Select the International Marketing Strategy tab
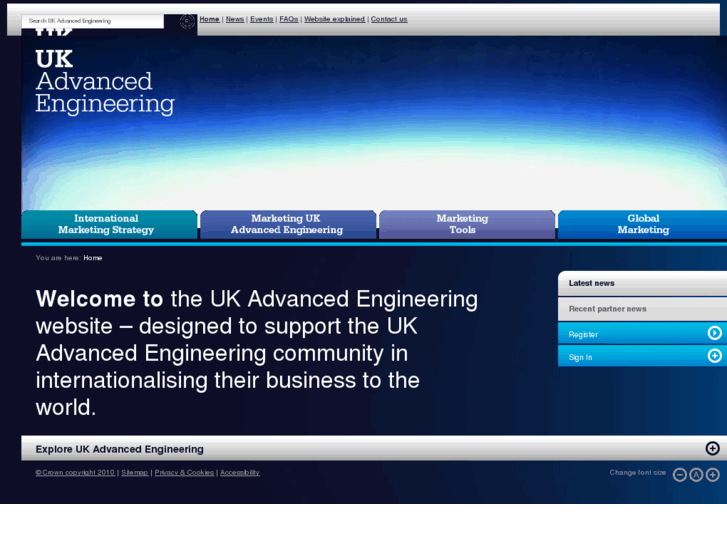This screenshot has height=545, width=727. tap(109, 224)
